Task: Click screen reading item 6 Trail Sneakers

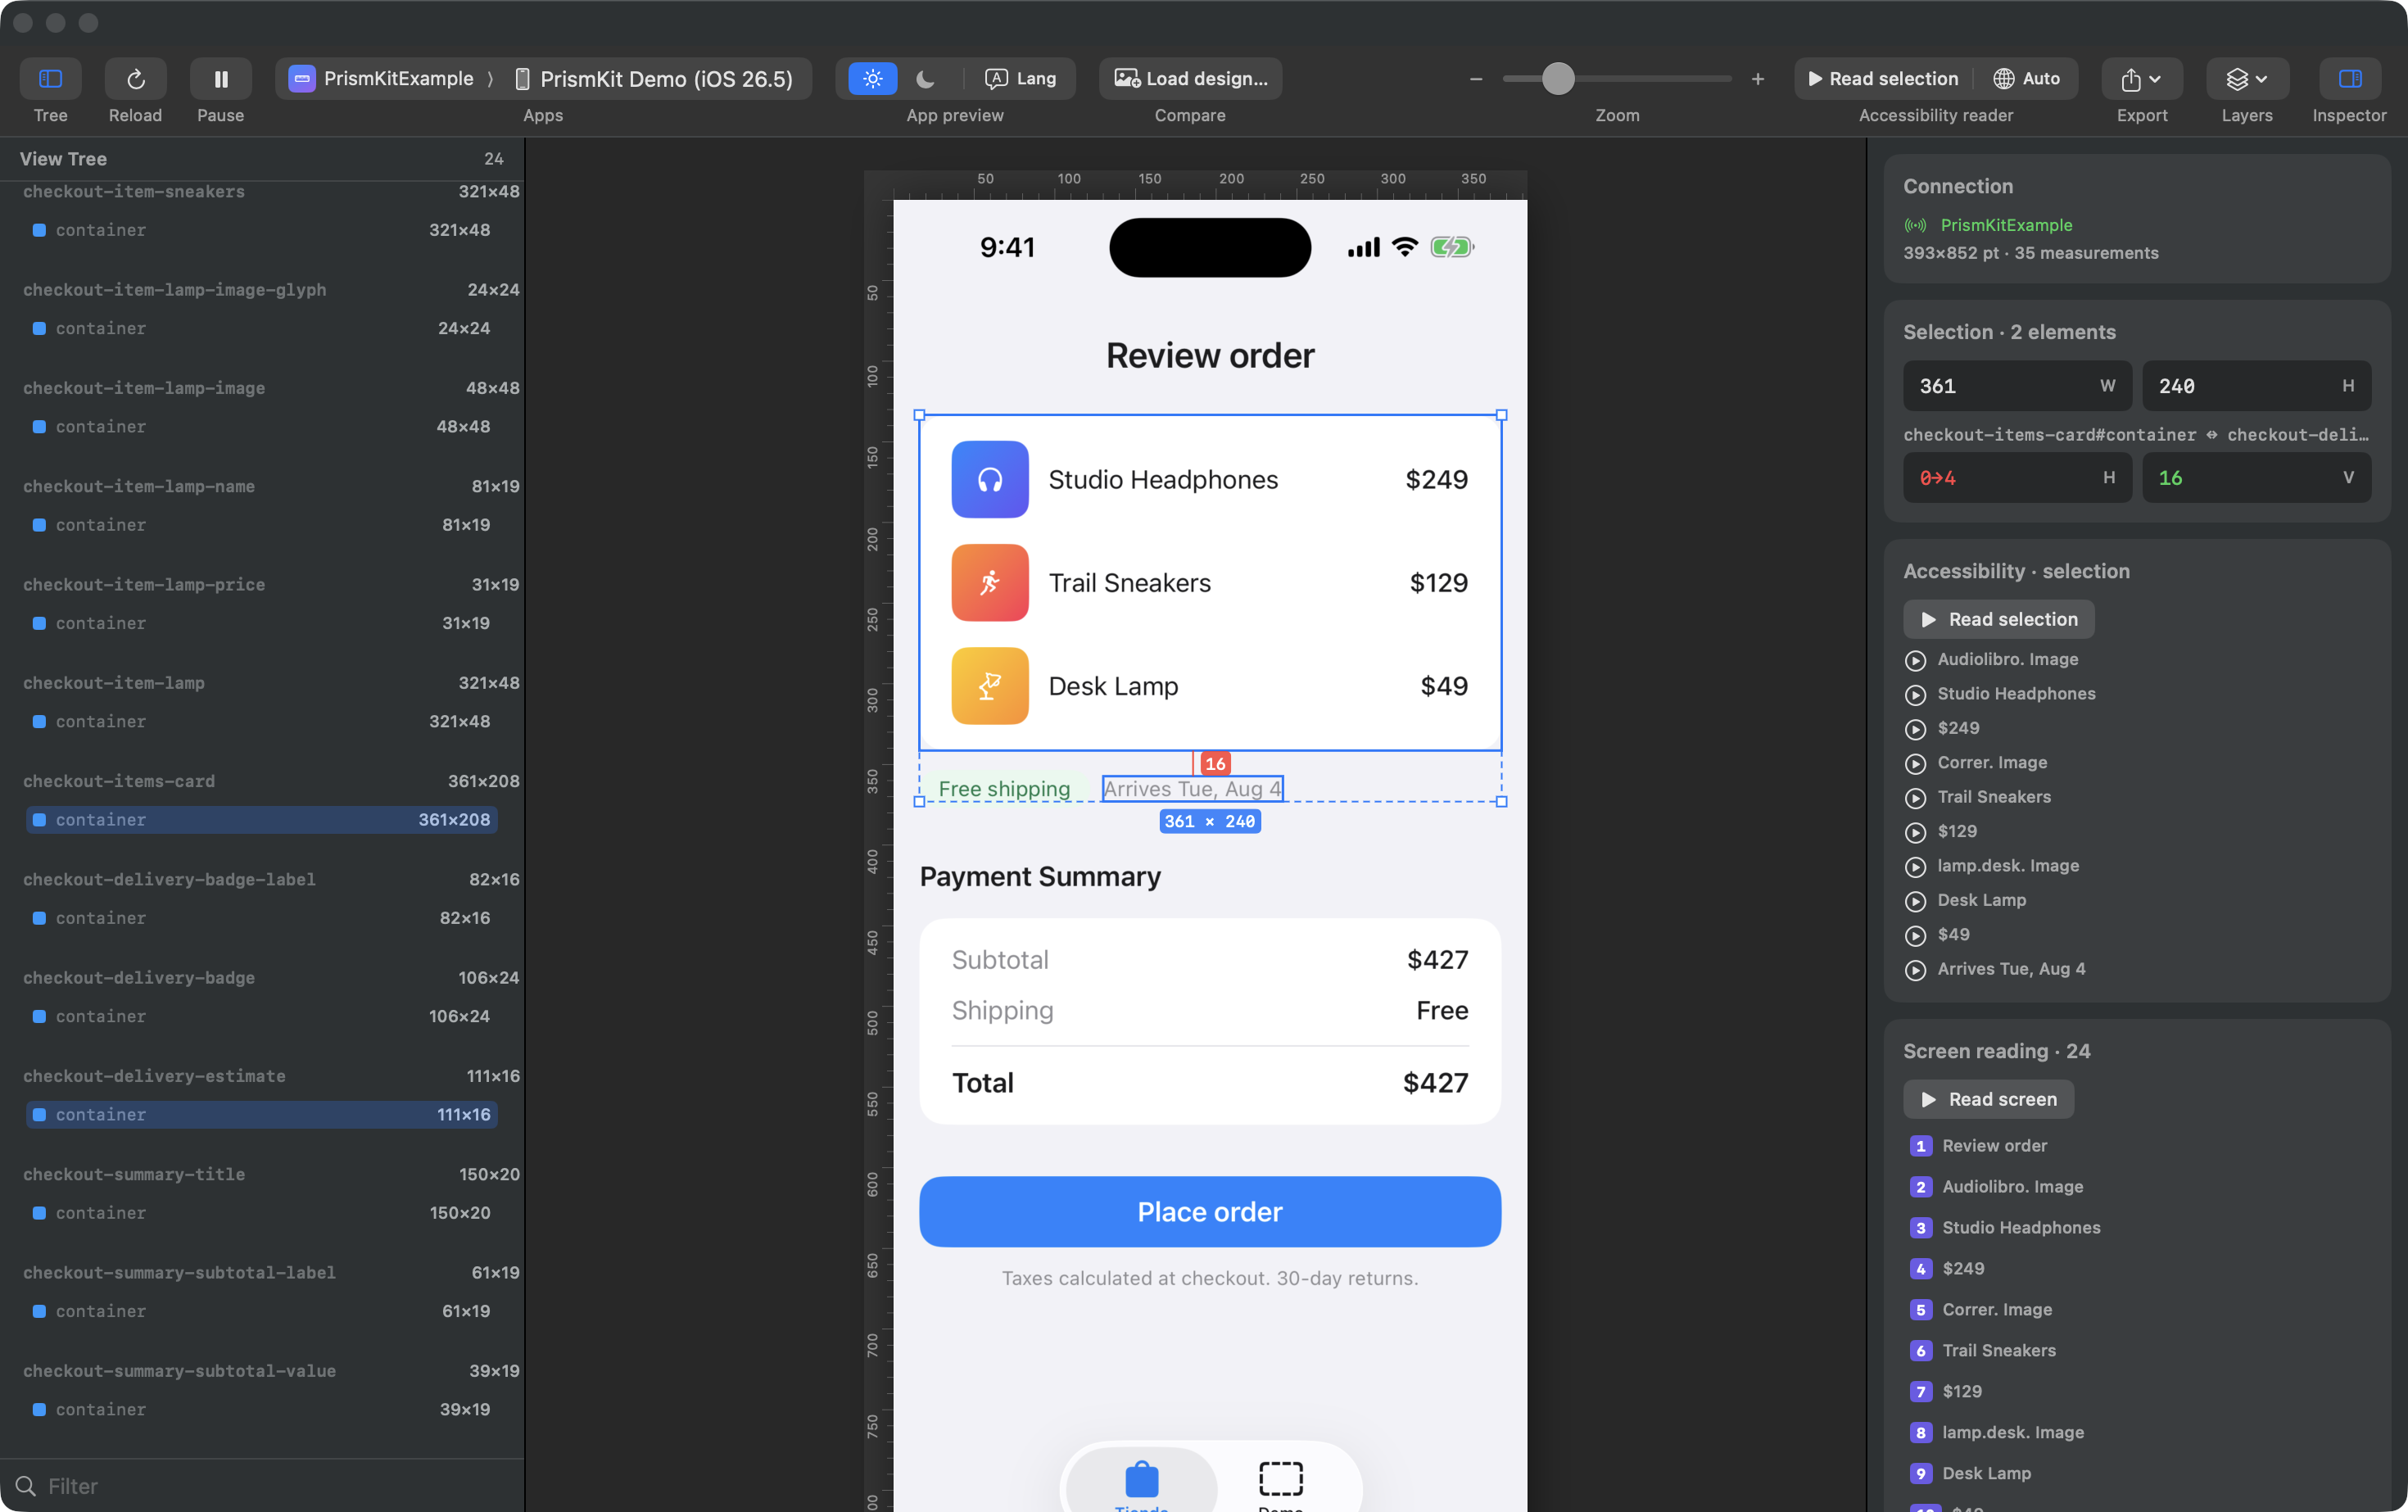Action: pyautogui.click(x=1982, y=1351)
